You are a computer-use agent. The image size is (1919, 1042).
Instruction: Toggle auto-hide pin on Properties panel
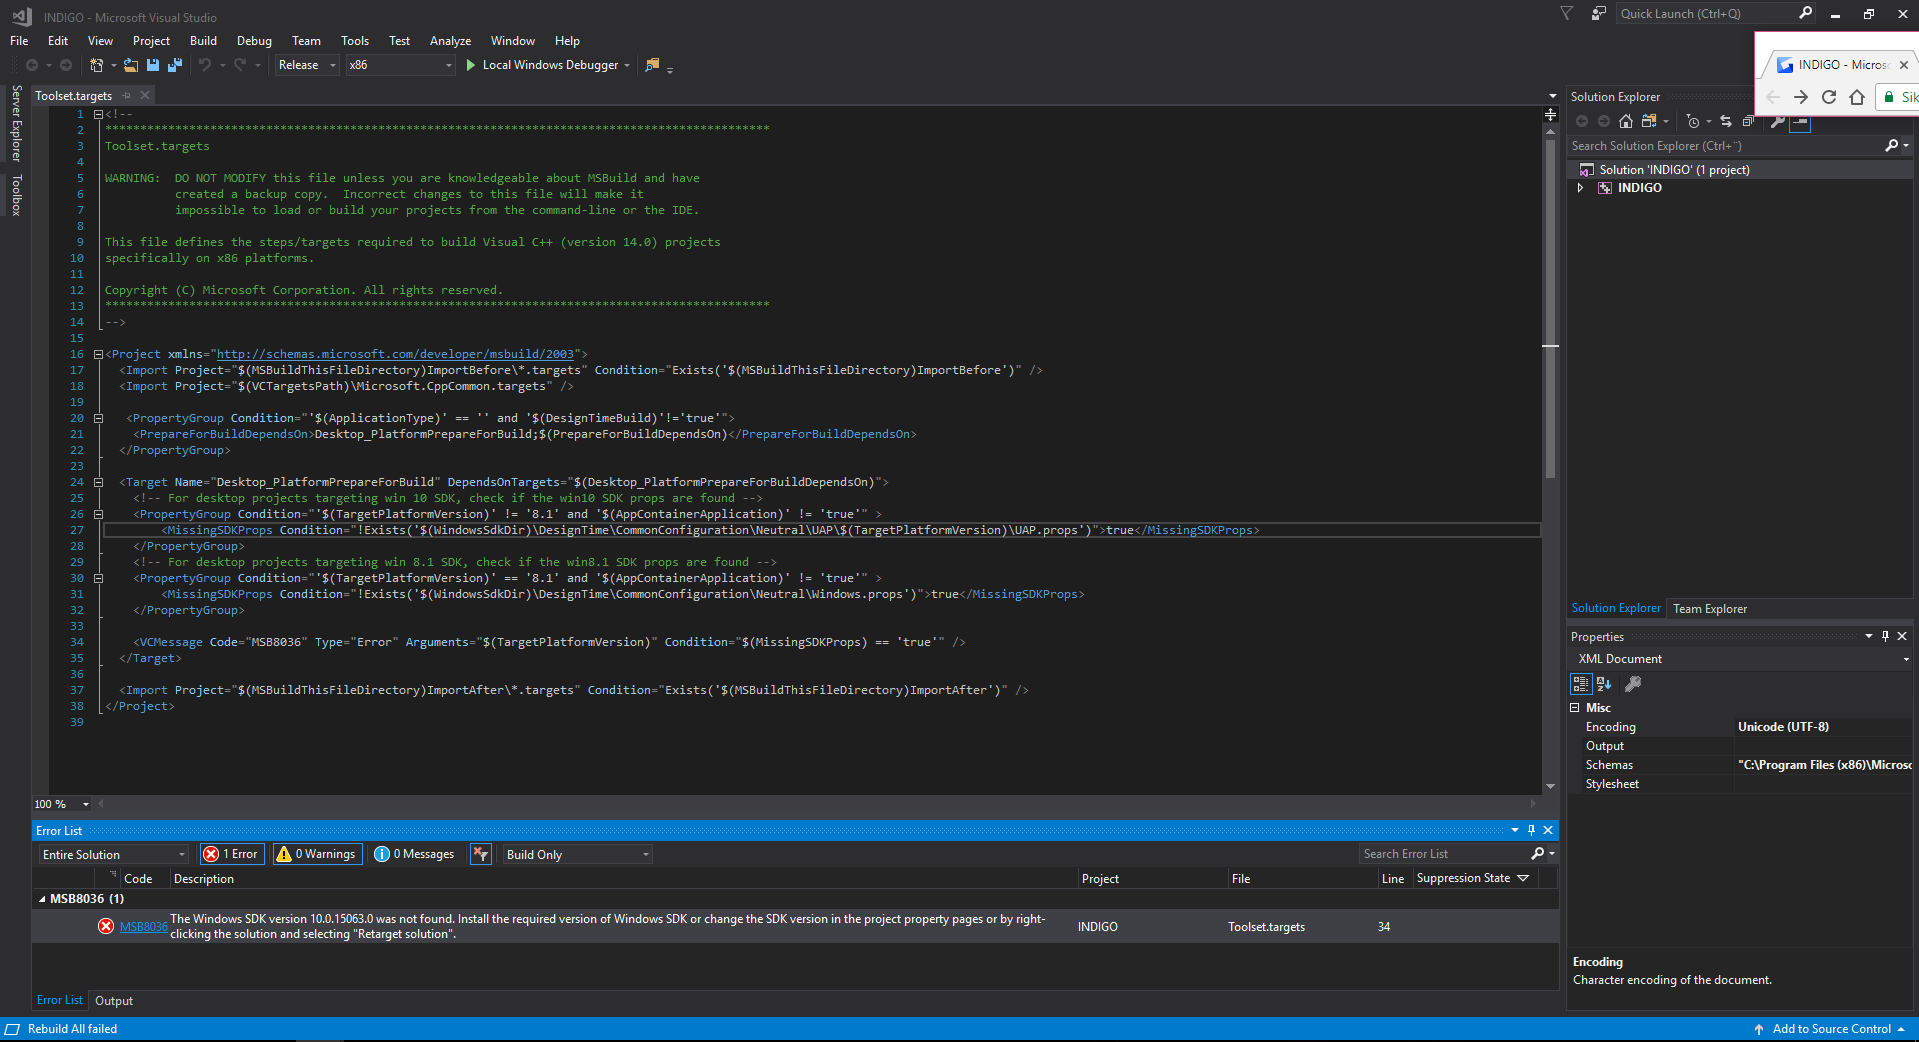pos(1886,637)
